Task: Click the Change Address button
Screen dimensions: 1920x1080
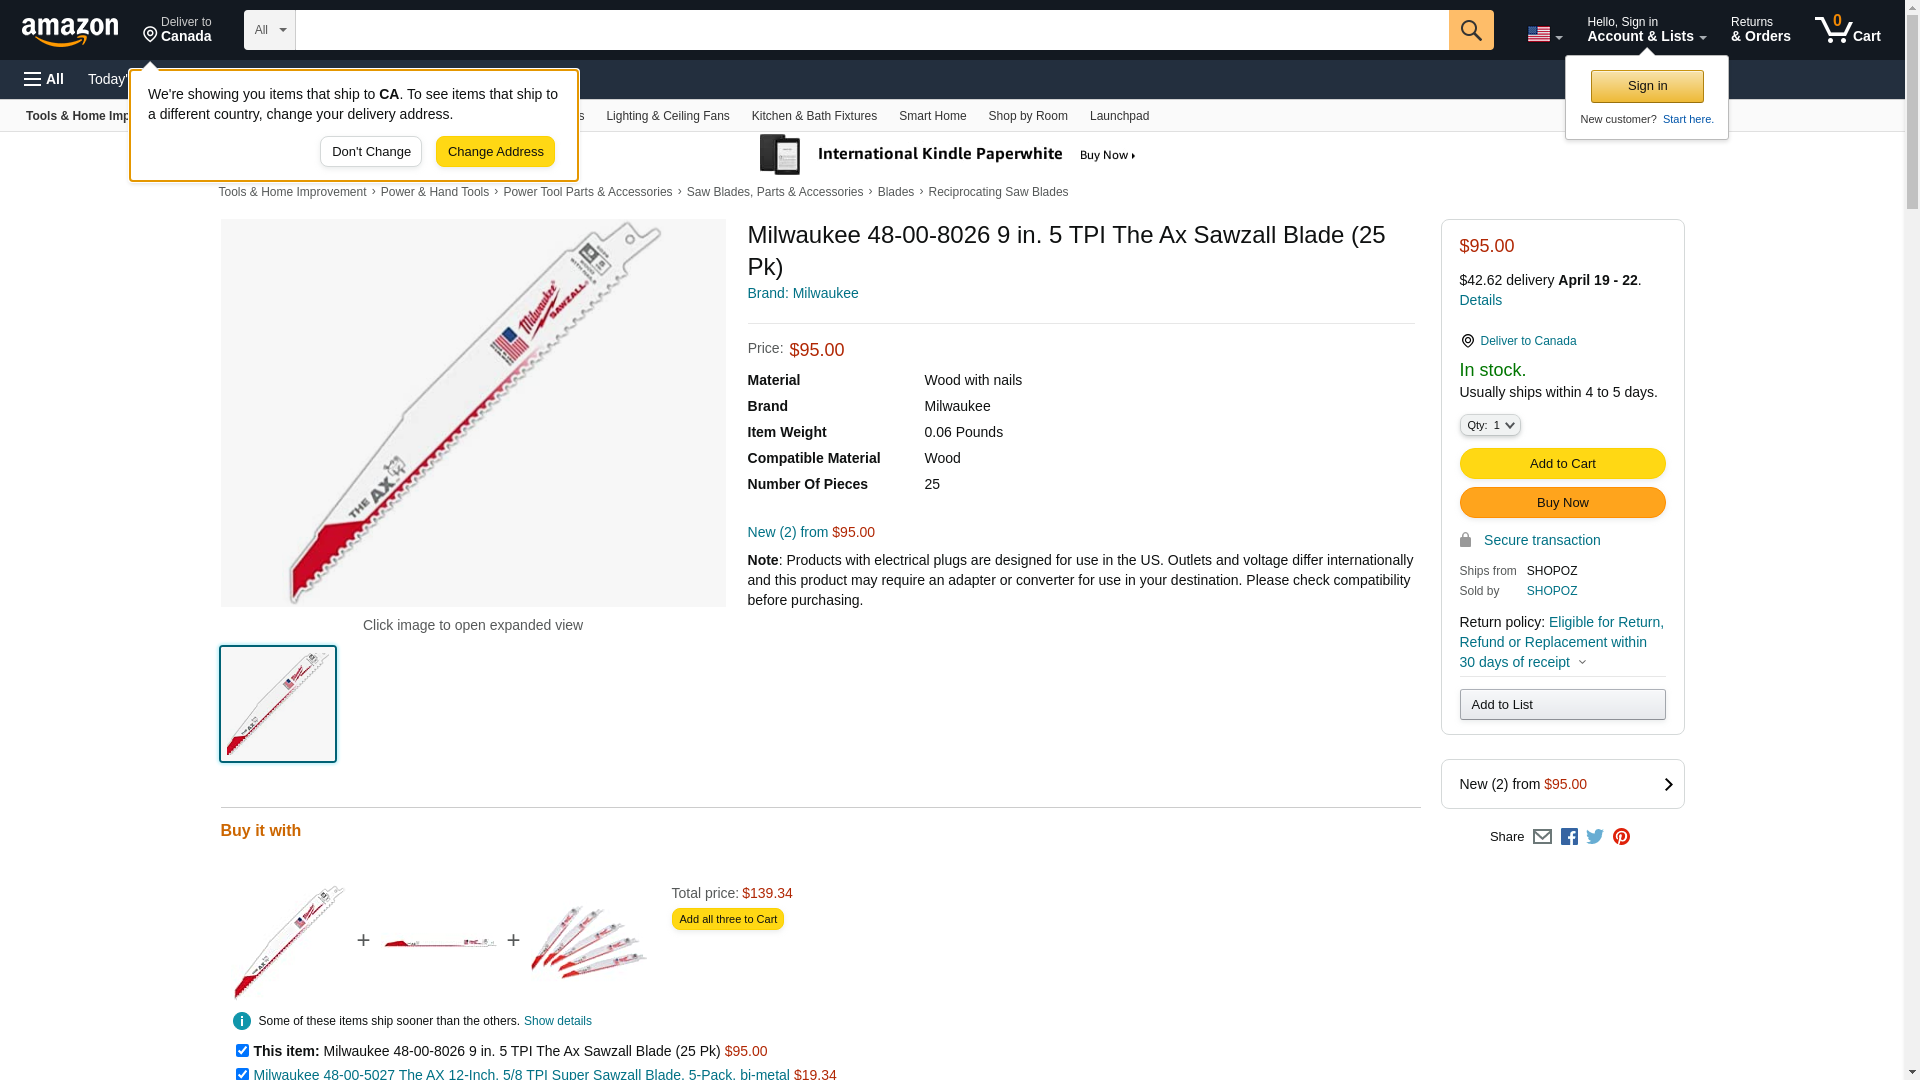Action: pos(495,152)
